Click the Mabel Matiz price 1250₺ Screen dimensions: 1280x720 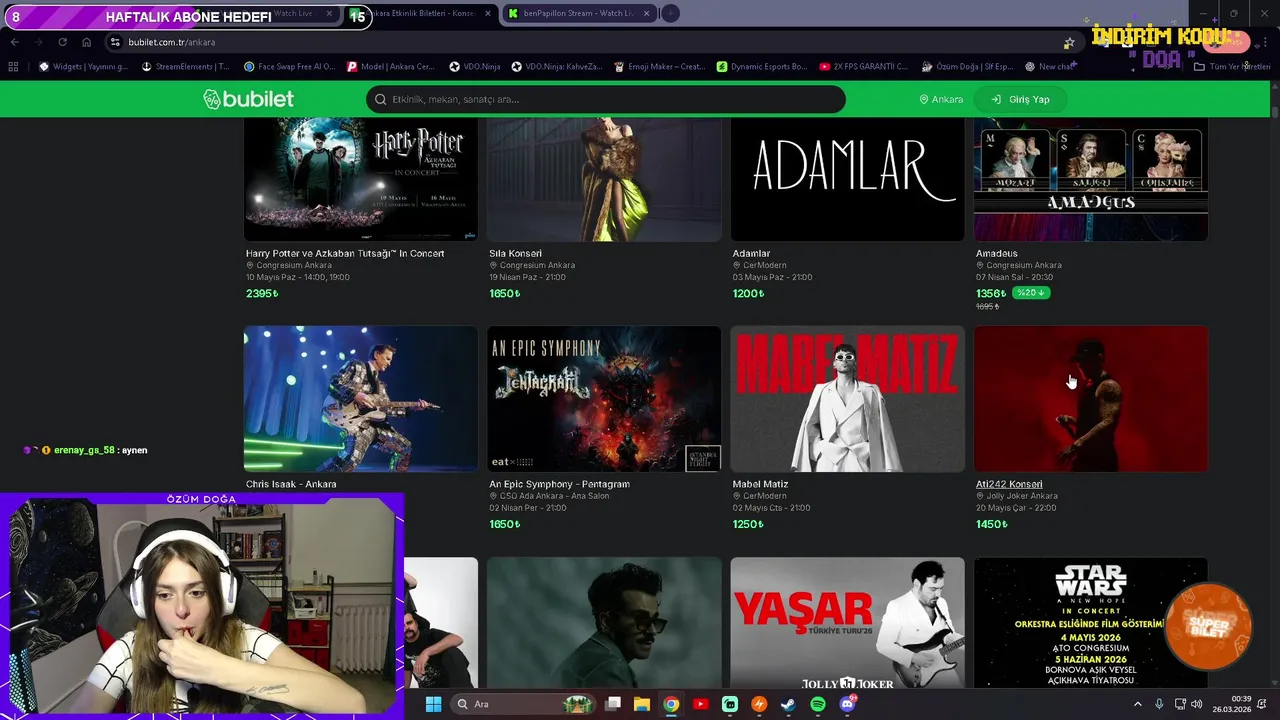click(x=748, y=524)
